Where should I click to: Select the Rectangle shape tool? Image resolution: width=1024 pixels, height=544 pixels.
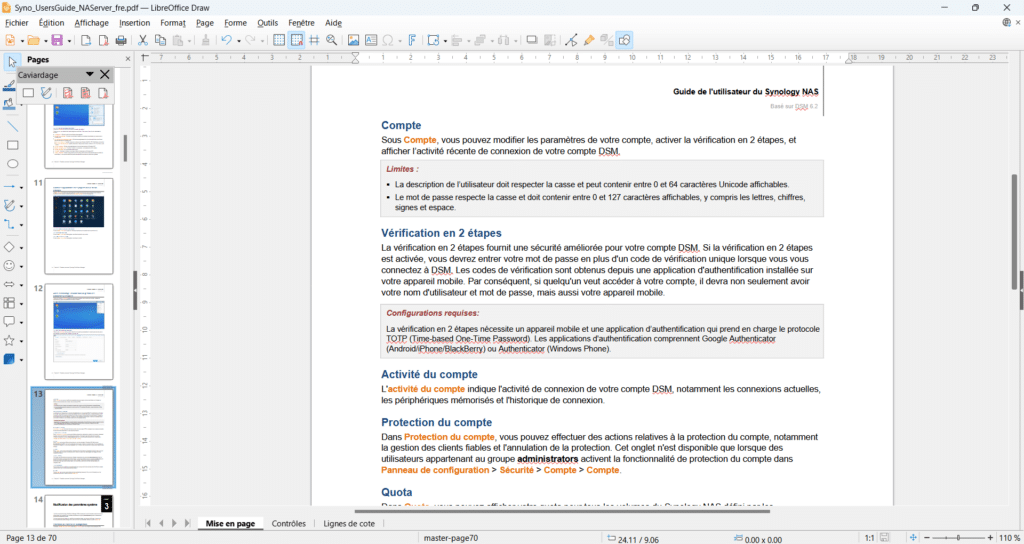12,145
